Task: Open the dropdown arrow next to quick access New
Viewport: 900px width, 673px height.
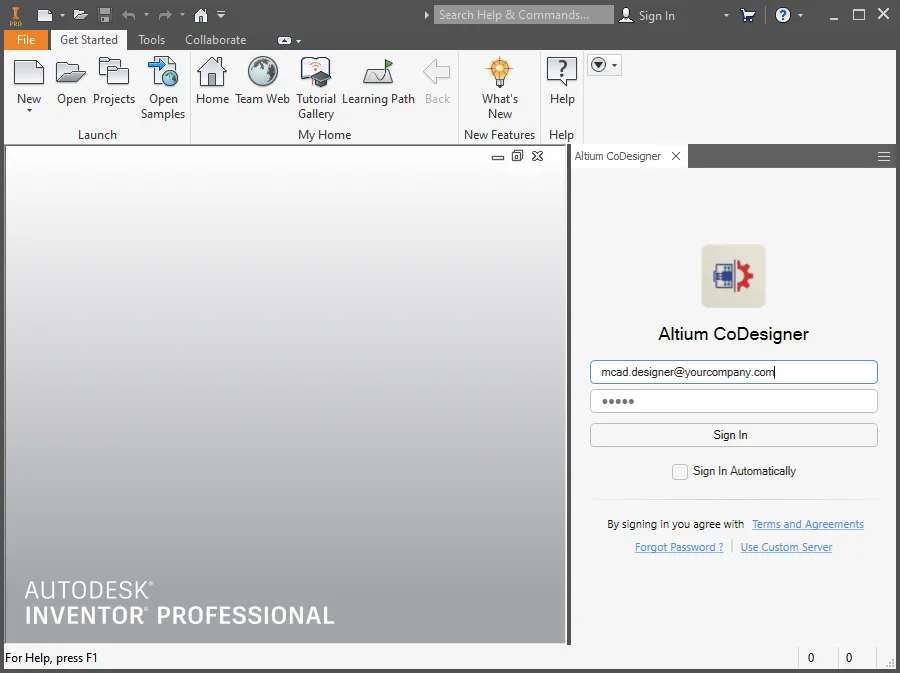Action: tap(62, 15)
